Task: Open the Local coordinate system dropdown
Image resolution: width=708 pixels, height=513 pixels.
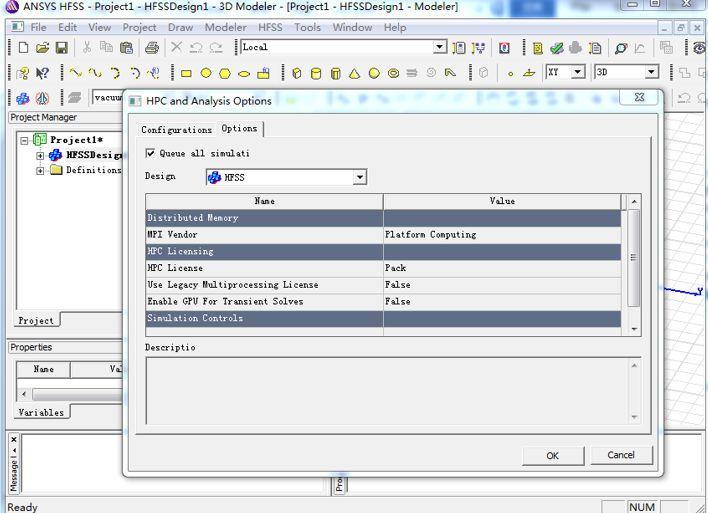Action: [x=439, y=47]
